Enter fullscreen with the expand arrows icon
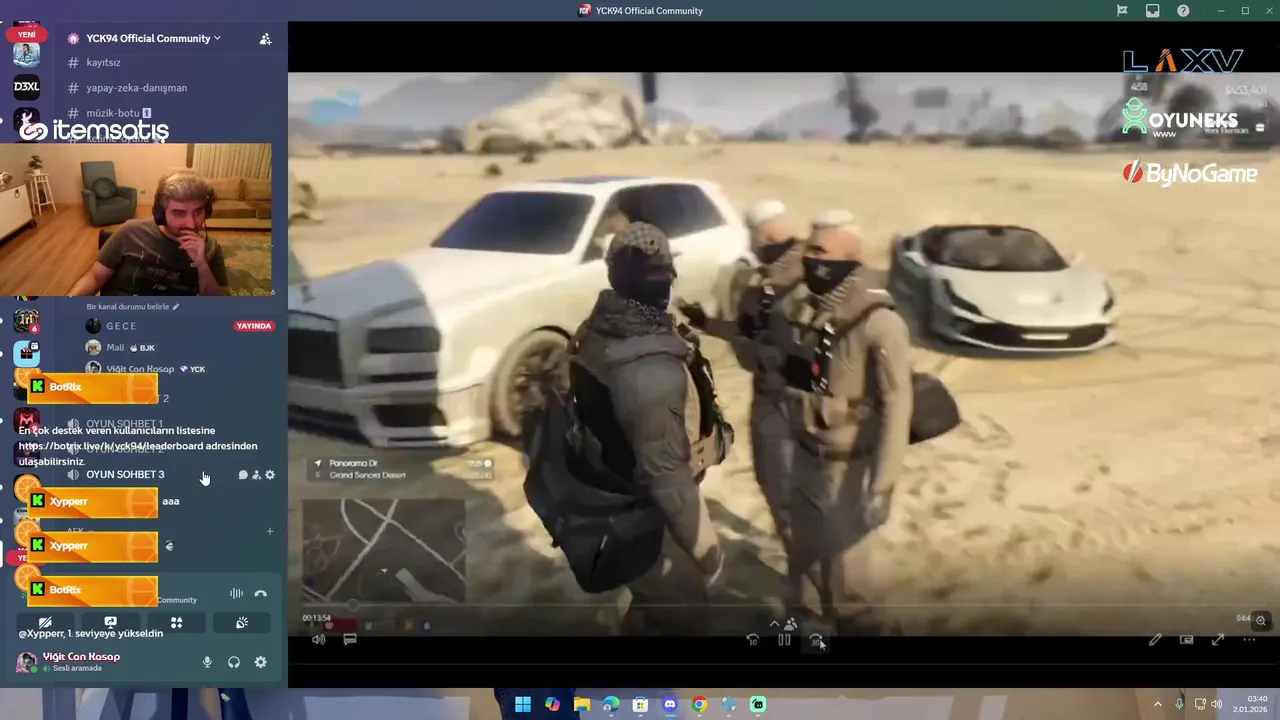 coord(1218,640)
